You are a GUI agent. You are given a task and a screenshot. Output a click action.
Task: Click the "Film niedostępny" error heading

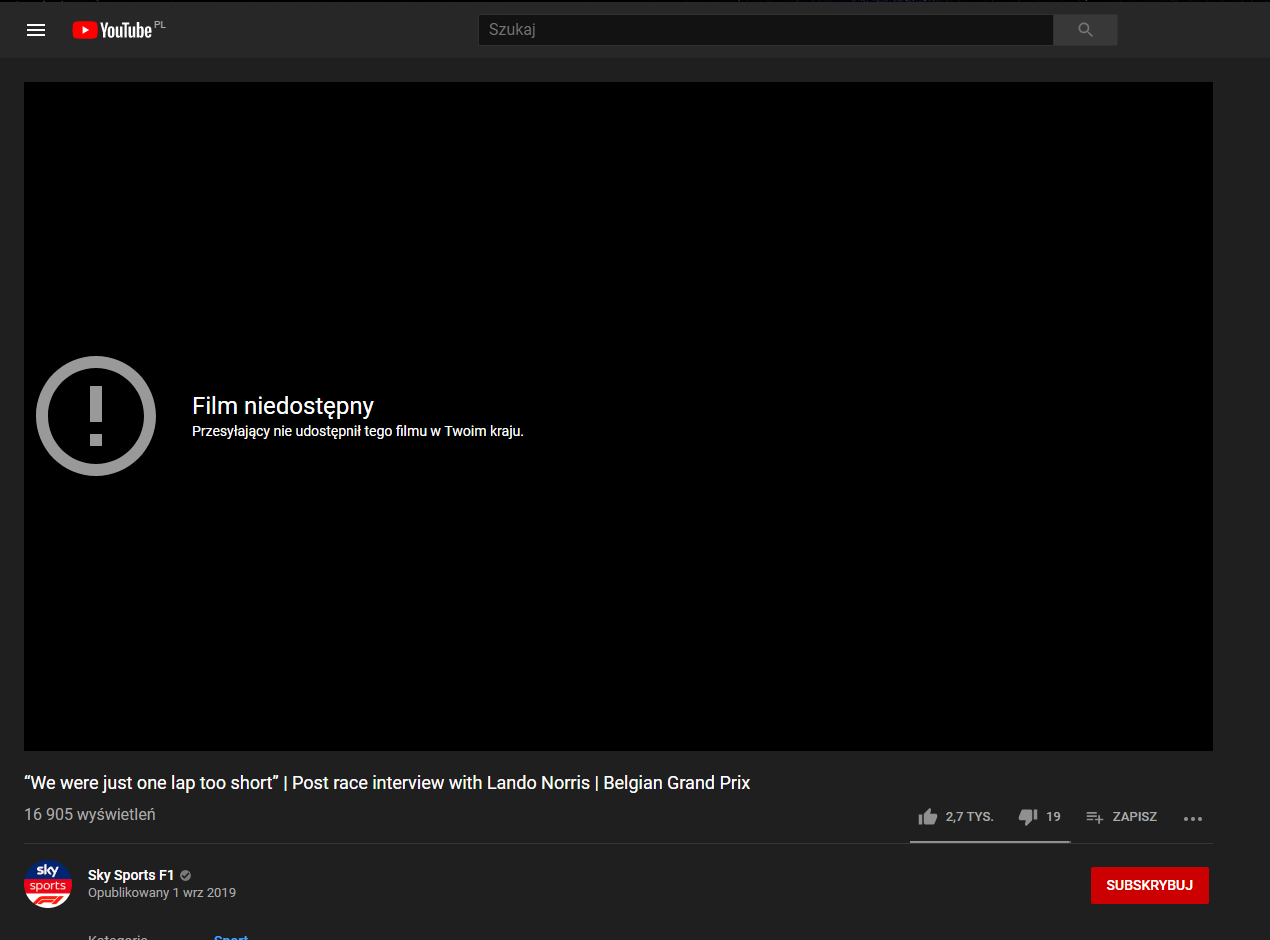coord(283,406)
